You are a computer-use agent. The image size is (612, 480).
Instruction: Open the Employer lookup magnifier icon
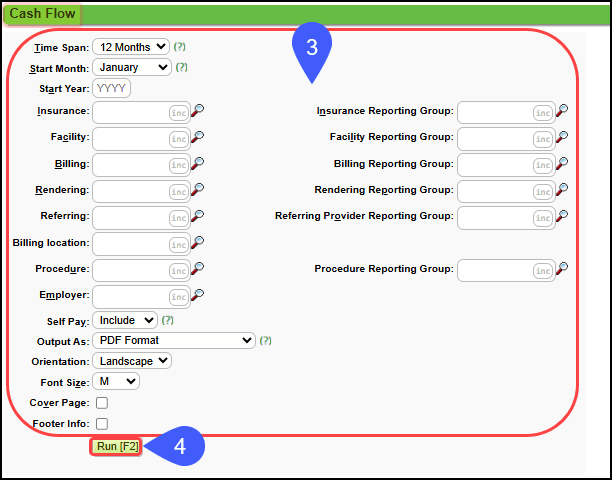198,295
